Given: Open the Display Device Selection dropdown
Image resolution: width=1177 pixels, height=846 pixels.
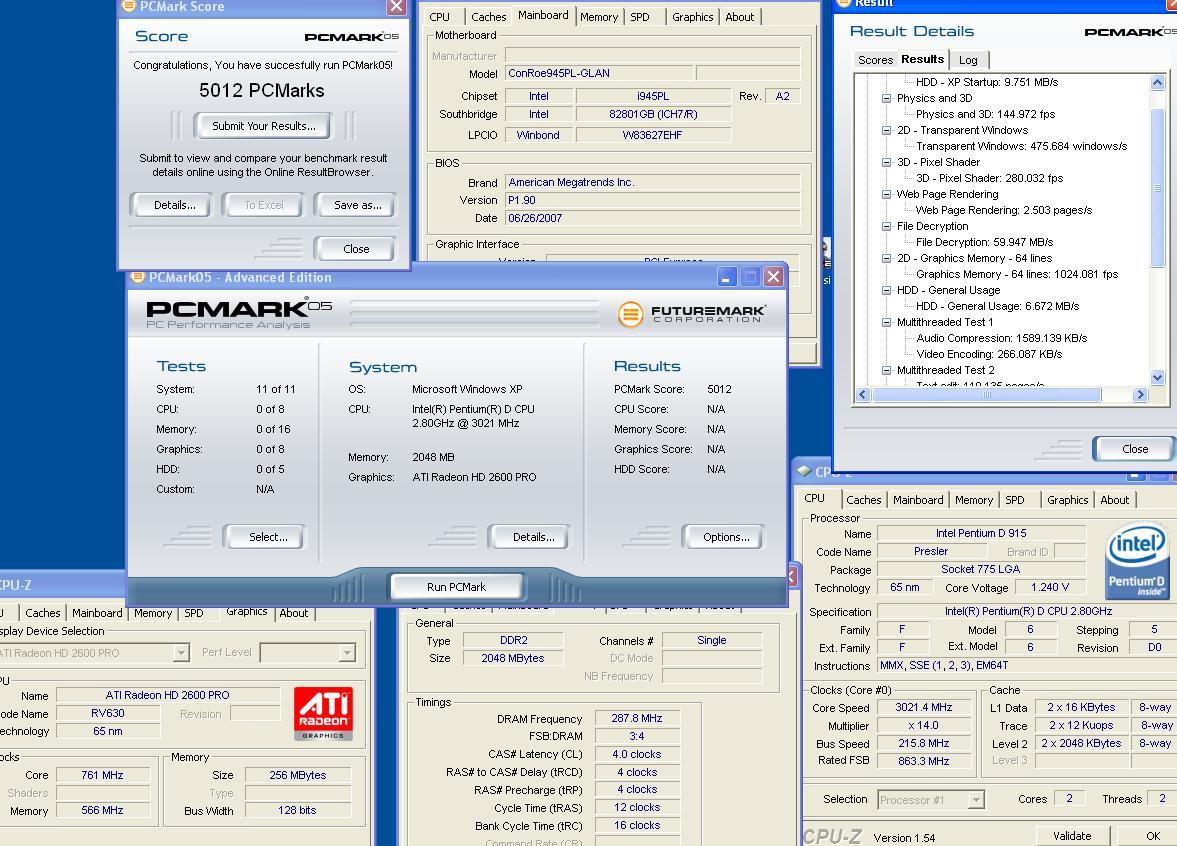Looking at the screenshot, I should (x=181, y=653).
